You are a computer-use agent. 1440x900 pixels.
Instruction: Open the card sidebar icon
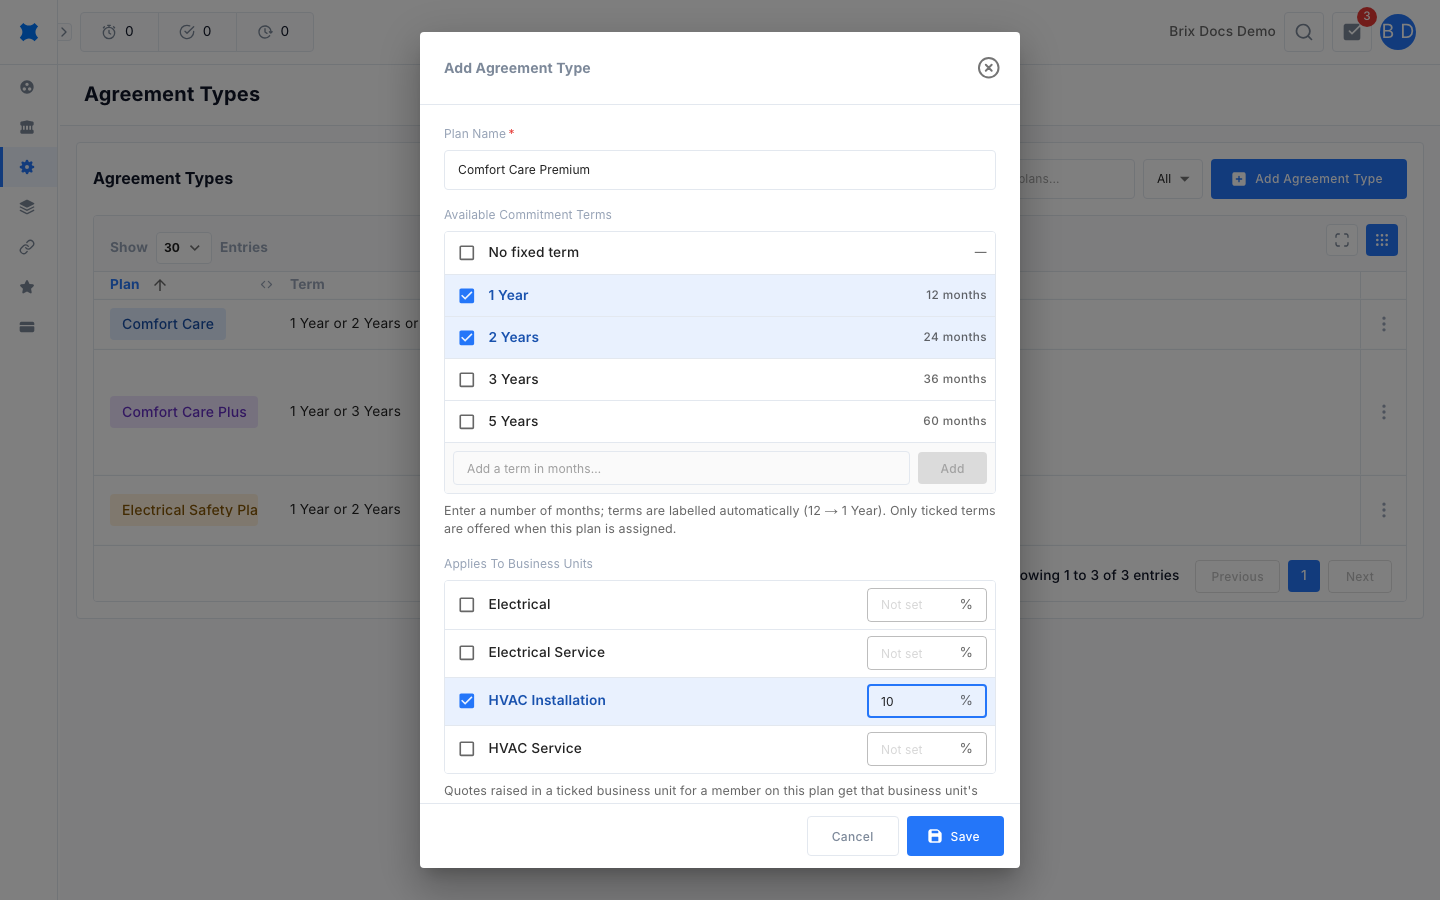click(x=27, y=327)
